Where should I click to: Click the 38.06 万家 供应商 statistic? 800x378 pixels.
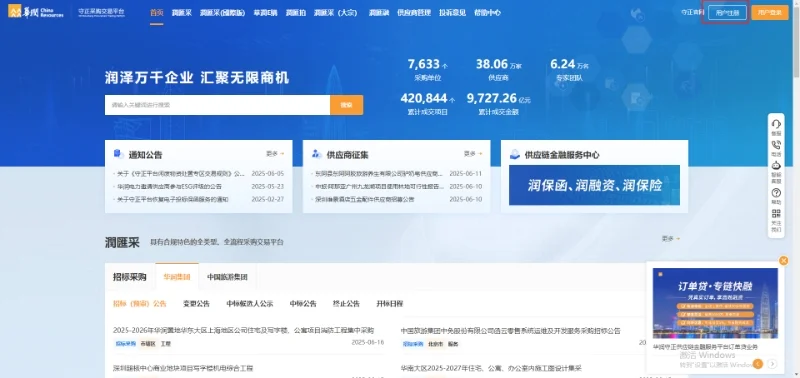(x=498, y=70)
